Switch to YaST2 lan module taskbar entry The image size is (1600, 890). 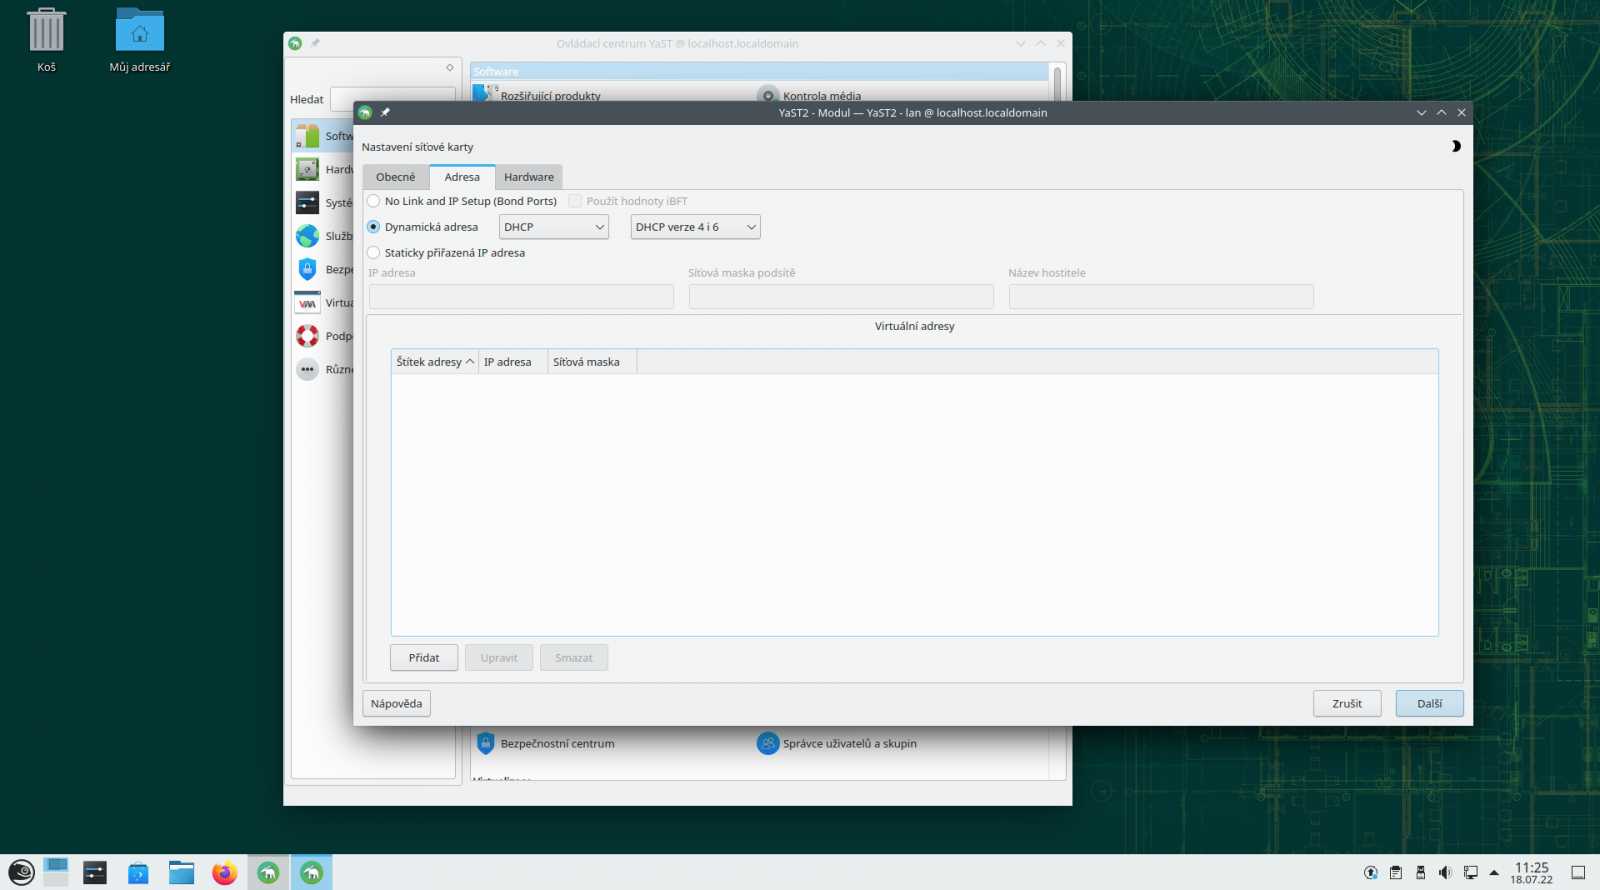[x=311, y=873]
